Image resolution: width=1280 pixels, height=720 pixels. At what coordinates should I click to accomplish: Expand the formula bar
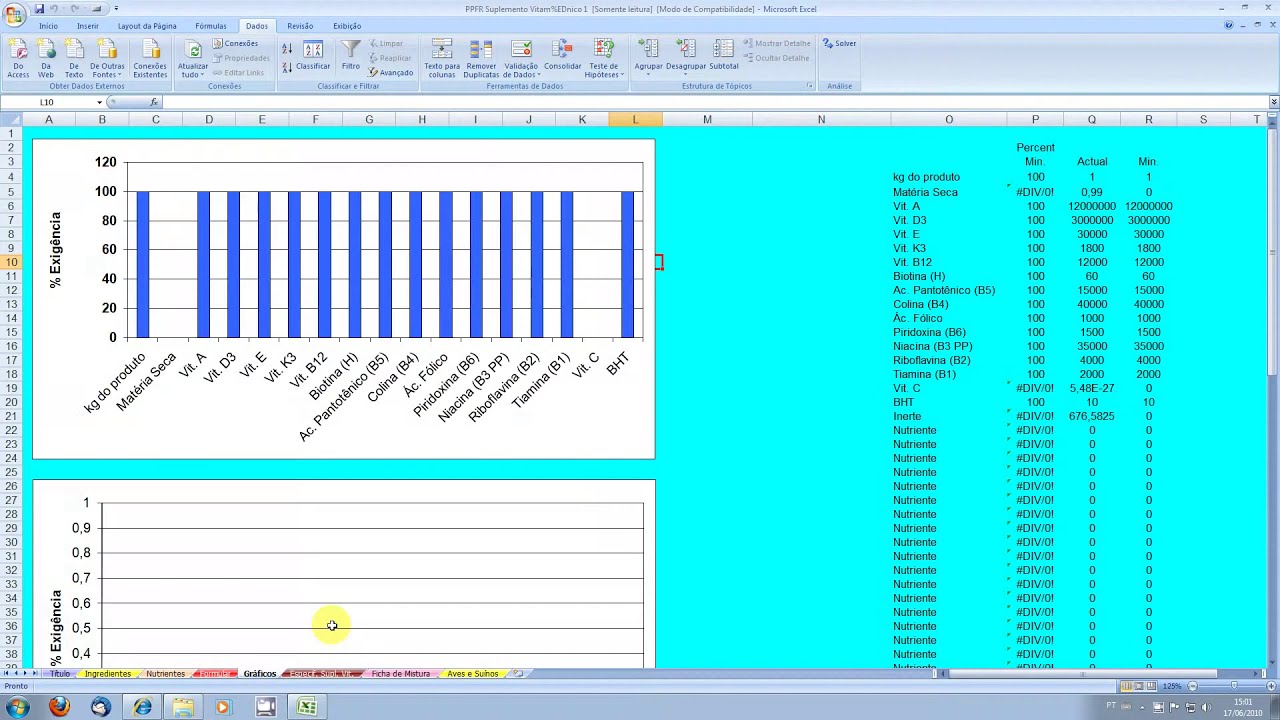[x=1273, y=102]
